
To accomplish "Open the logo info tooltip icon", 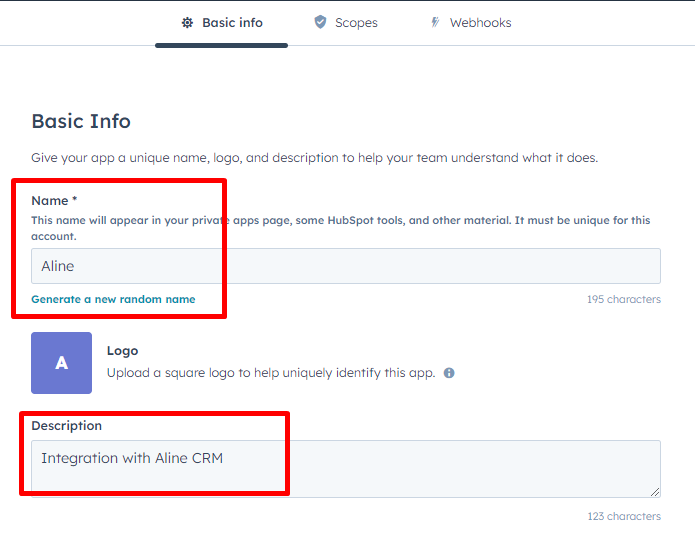I will (x=449, y=373).
